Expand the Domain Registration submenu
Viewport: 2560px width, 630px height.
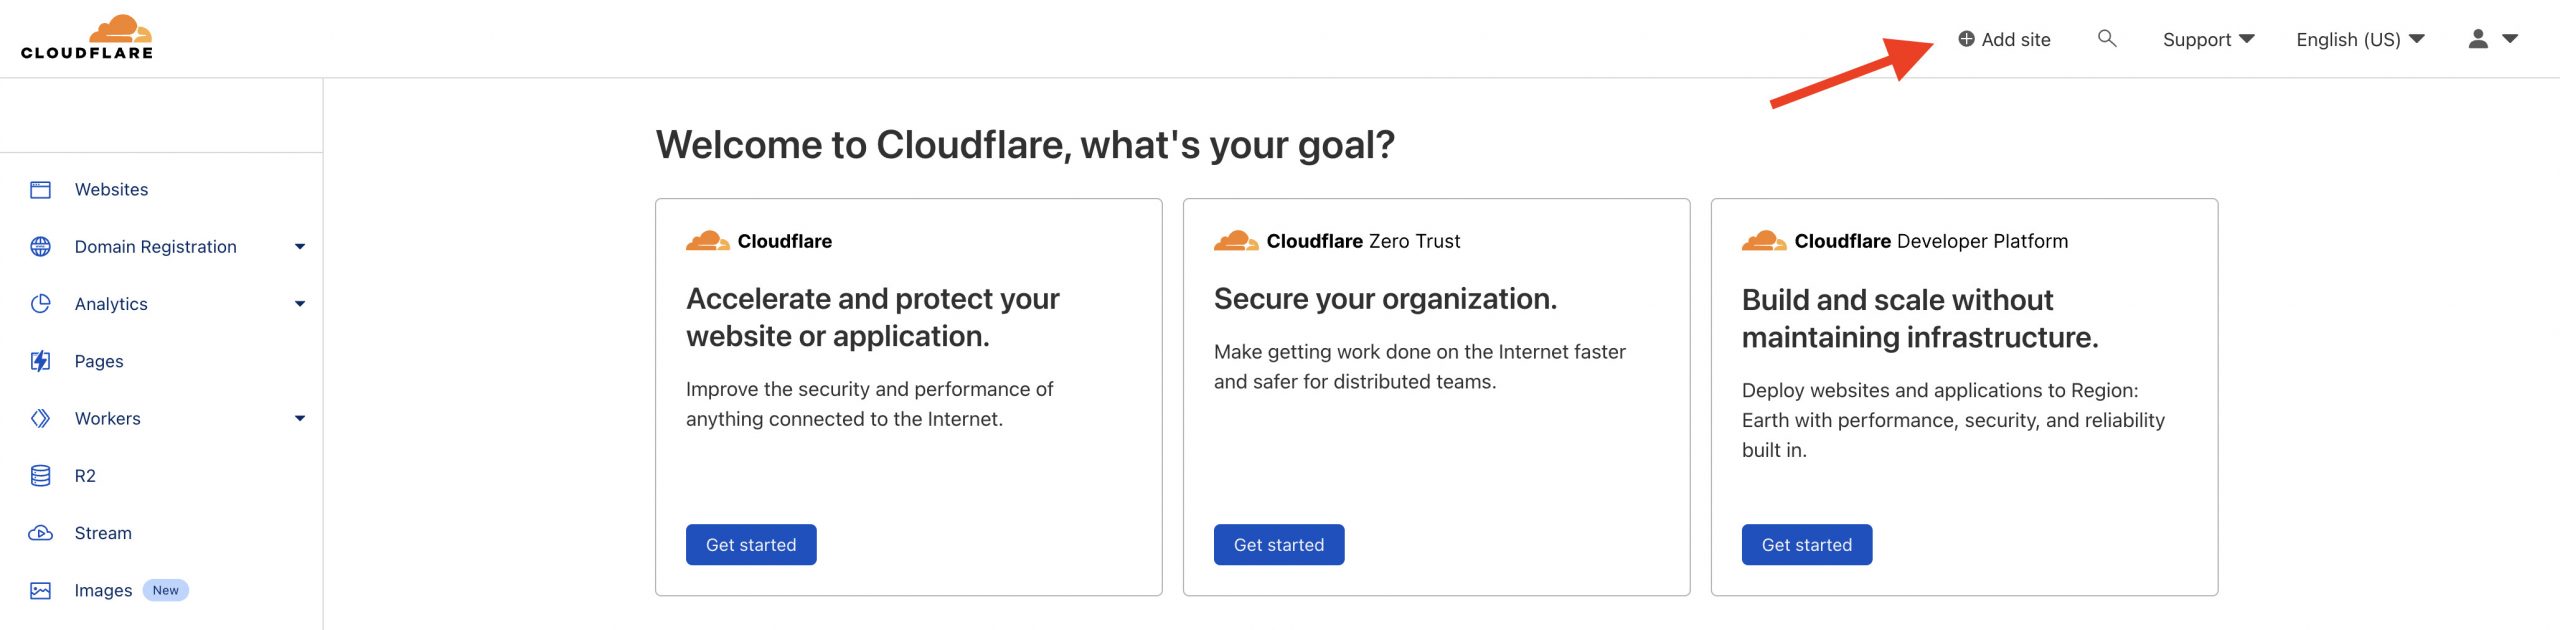coord(300,246)
